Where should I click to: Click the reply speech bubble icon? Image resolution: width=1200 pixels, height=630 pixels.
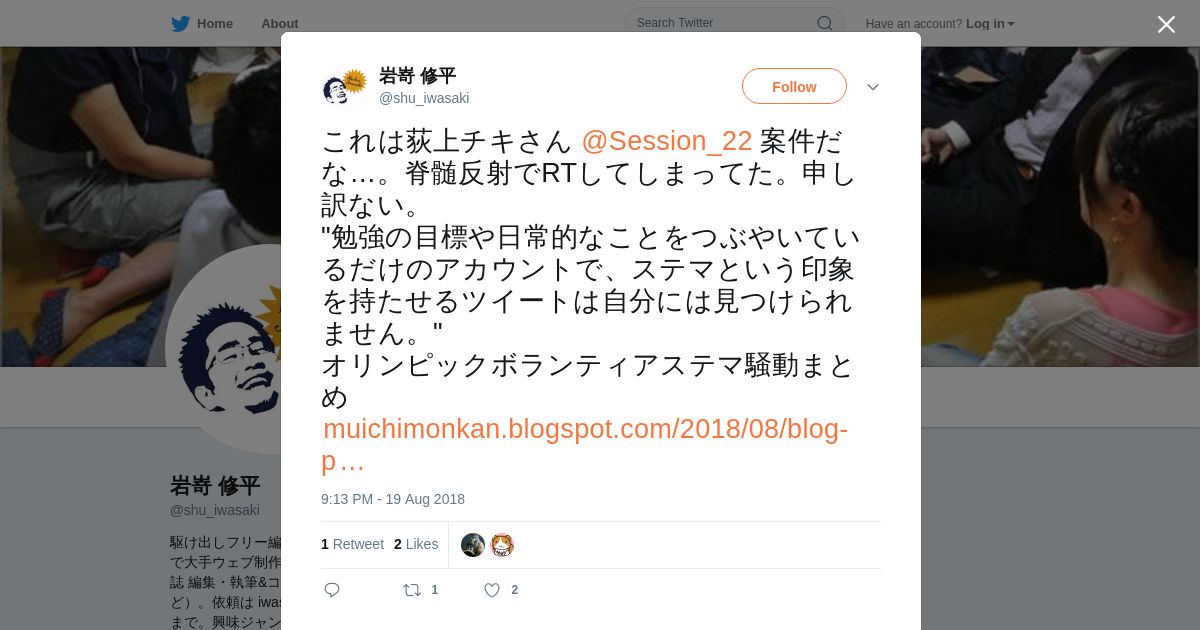pyautogui.click(x=332, y=590)
